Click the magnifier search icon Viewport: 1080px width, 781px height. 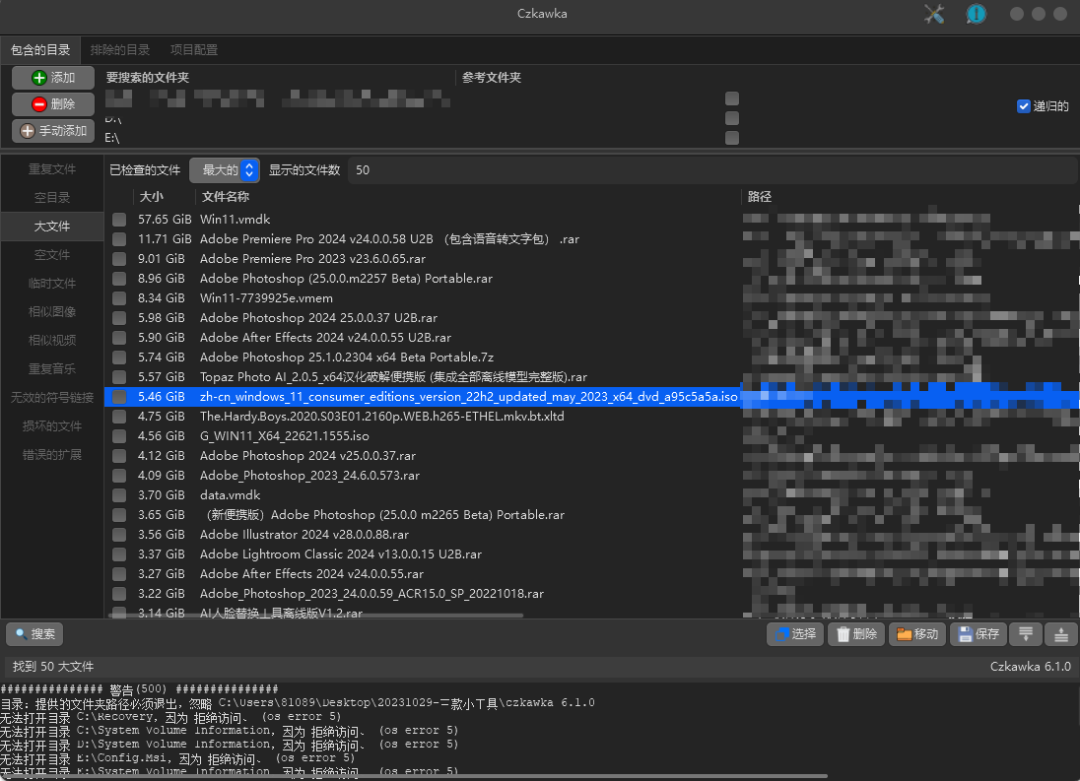21,634
